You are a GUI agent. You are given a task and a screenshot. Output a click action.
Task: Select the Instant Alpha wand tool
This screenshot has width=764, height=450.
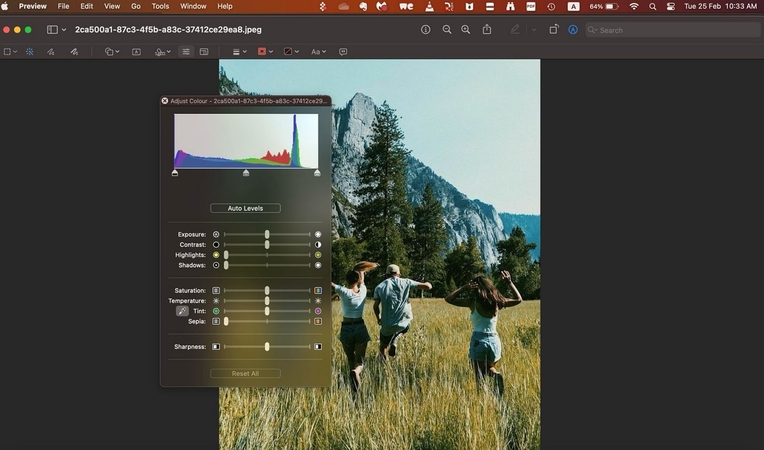tap(30, 52)
